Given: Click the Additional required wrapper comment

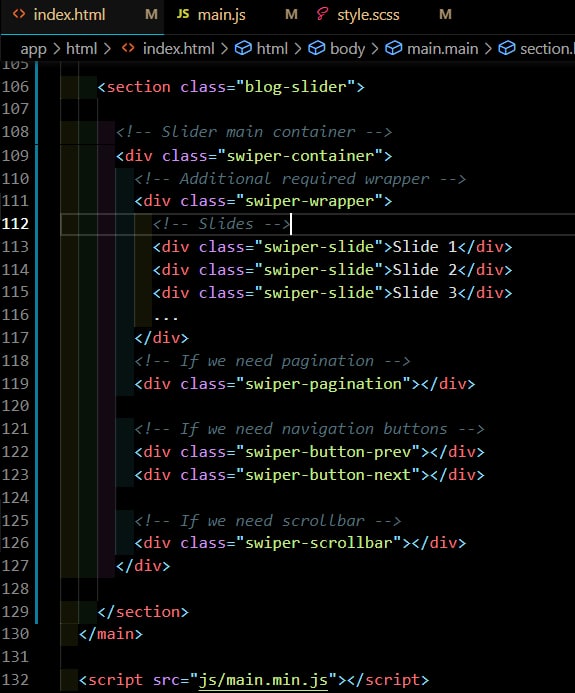Looking at the screenshot, I should [300, 179].
